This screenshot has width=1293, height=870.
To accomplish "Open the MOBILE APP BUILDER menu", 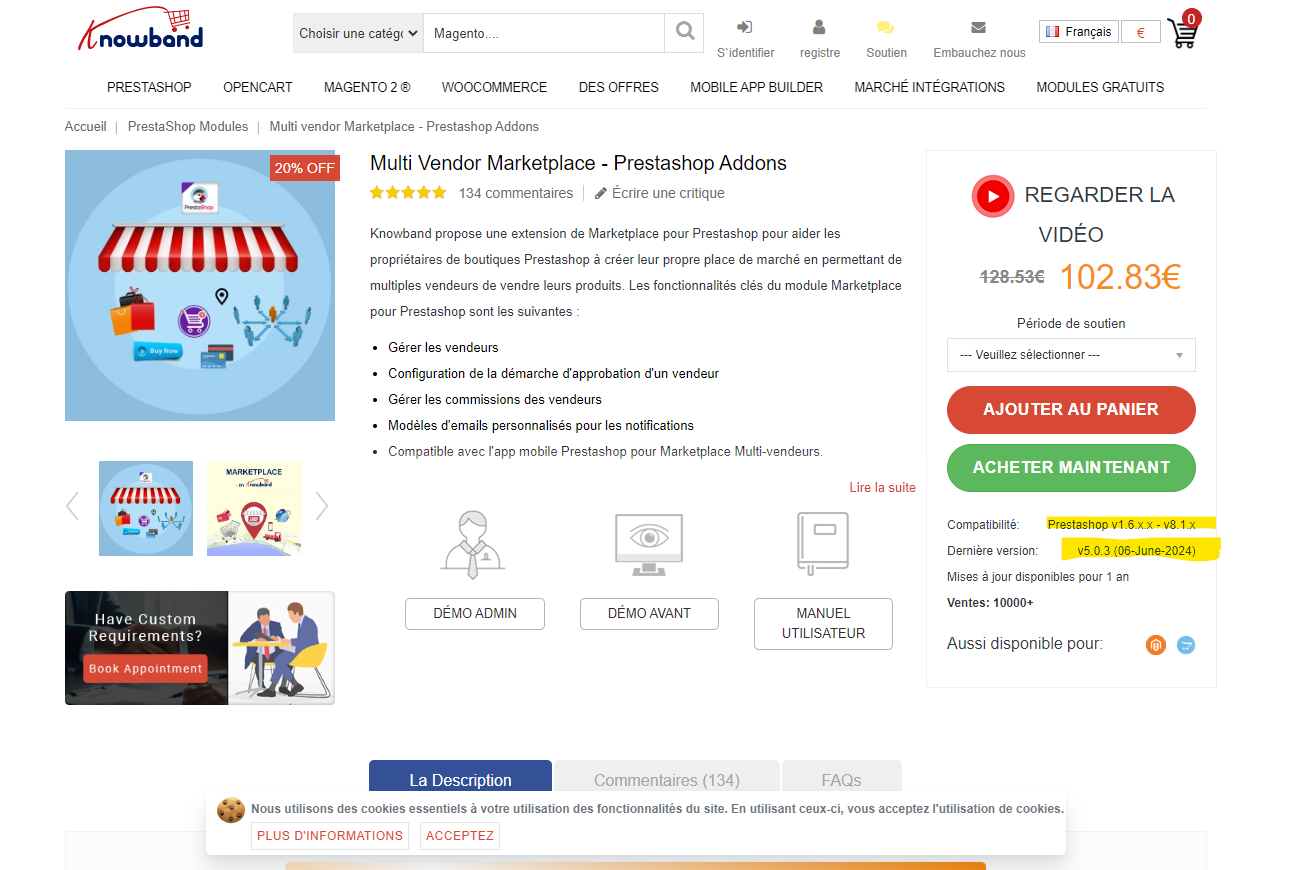I will 756,87.
